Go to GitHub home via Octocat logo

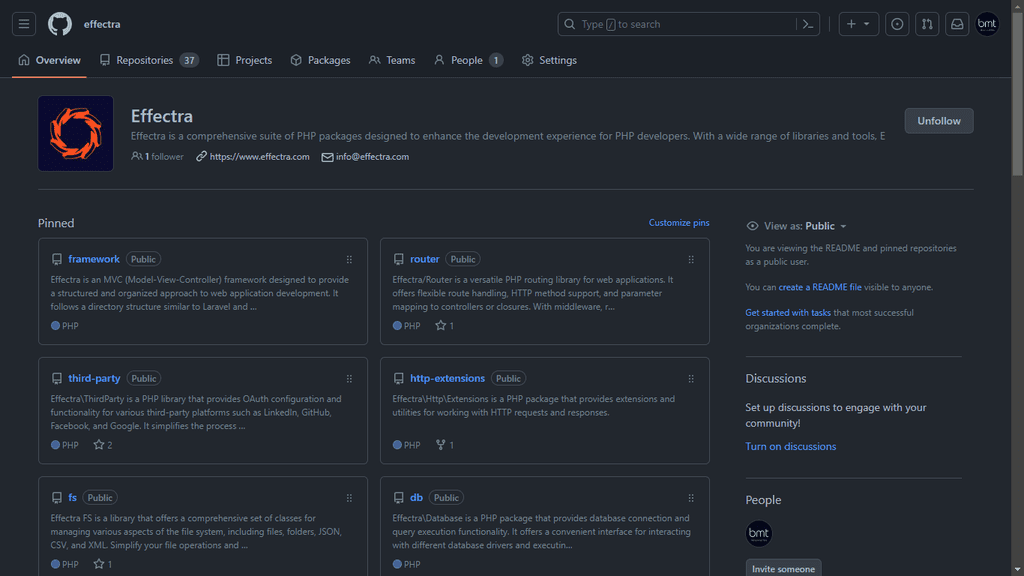59,24
